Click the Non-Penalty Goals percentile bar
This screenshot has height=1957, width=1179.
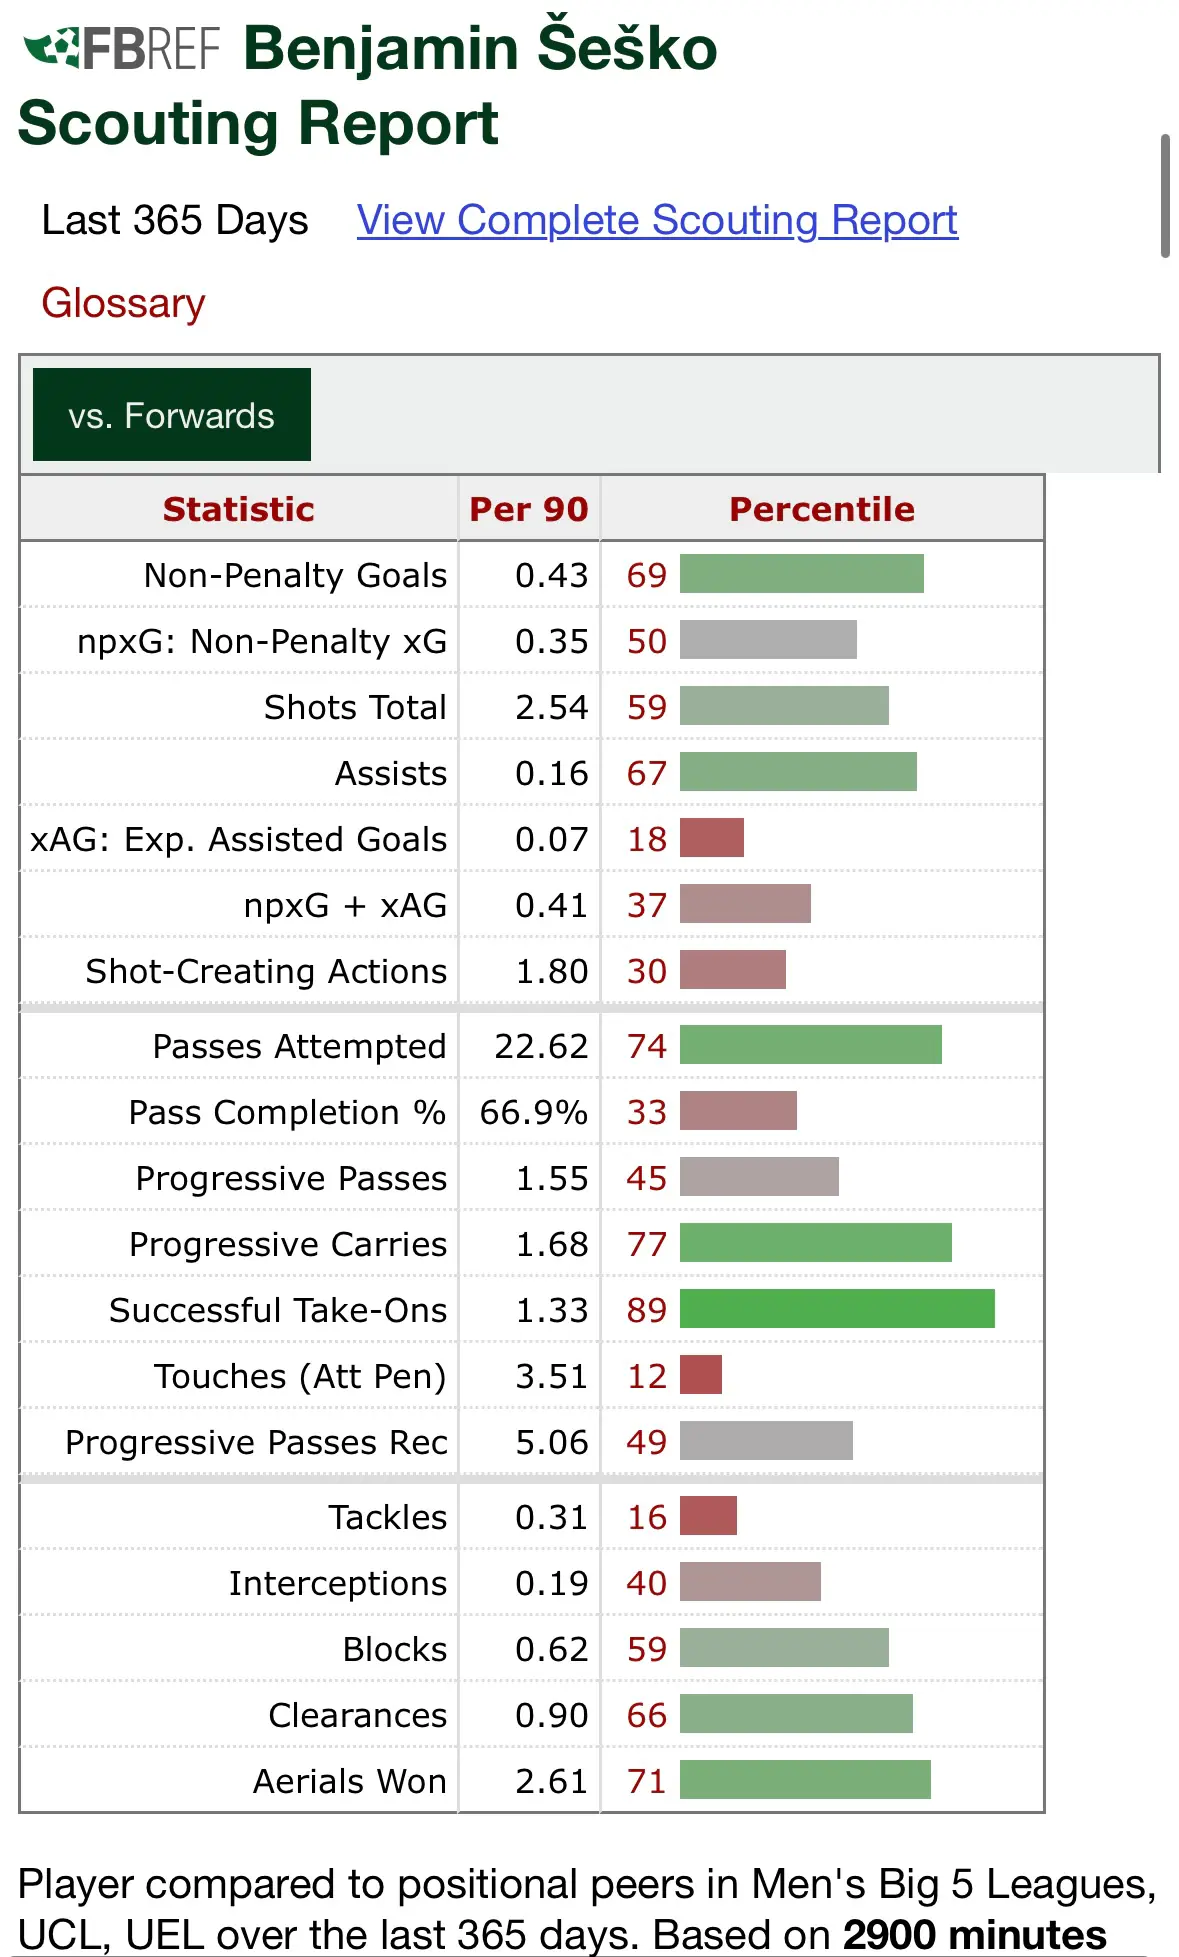[x=802, y=574]
